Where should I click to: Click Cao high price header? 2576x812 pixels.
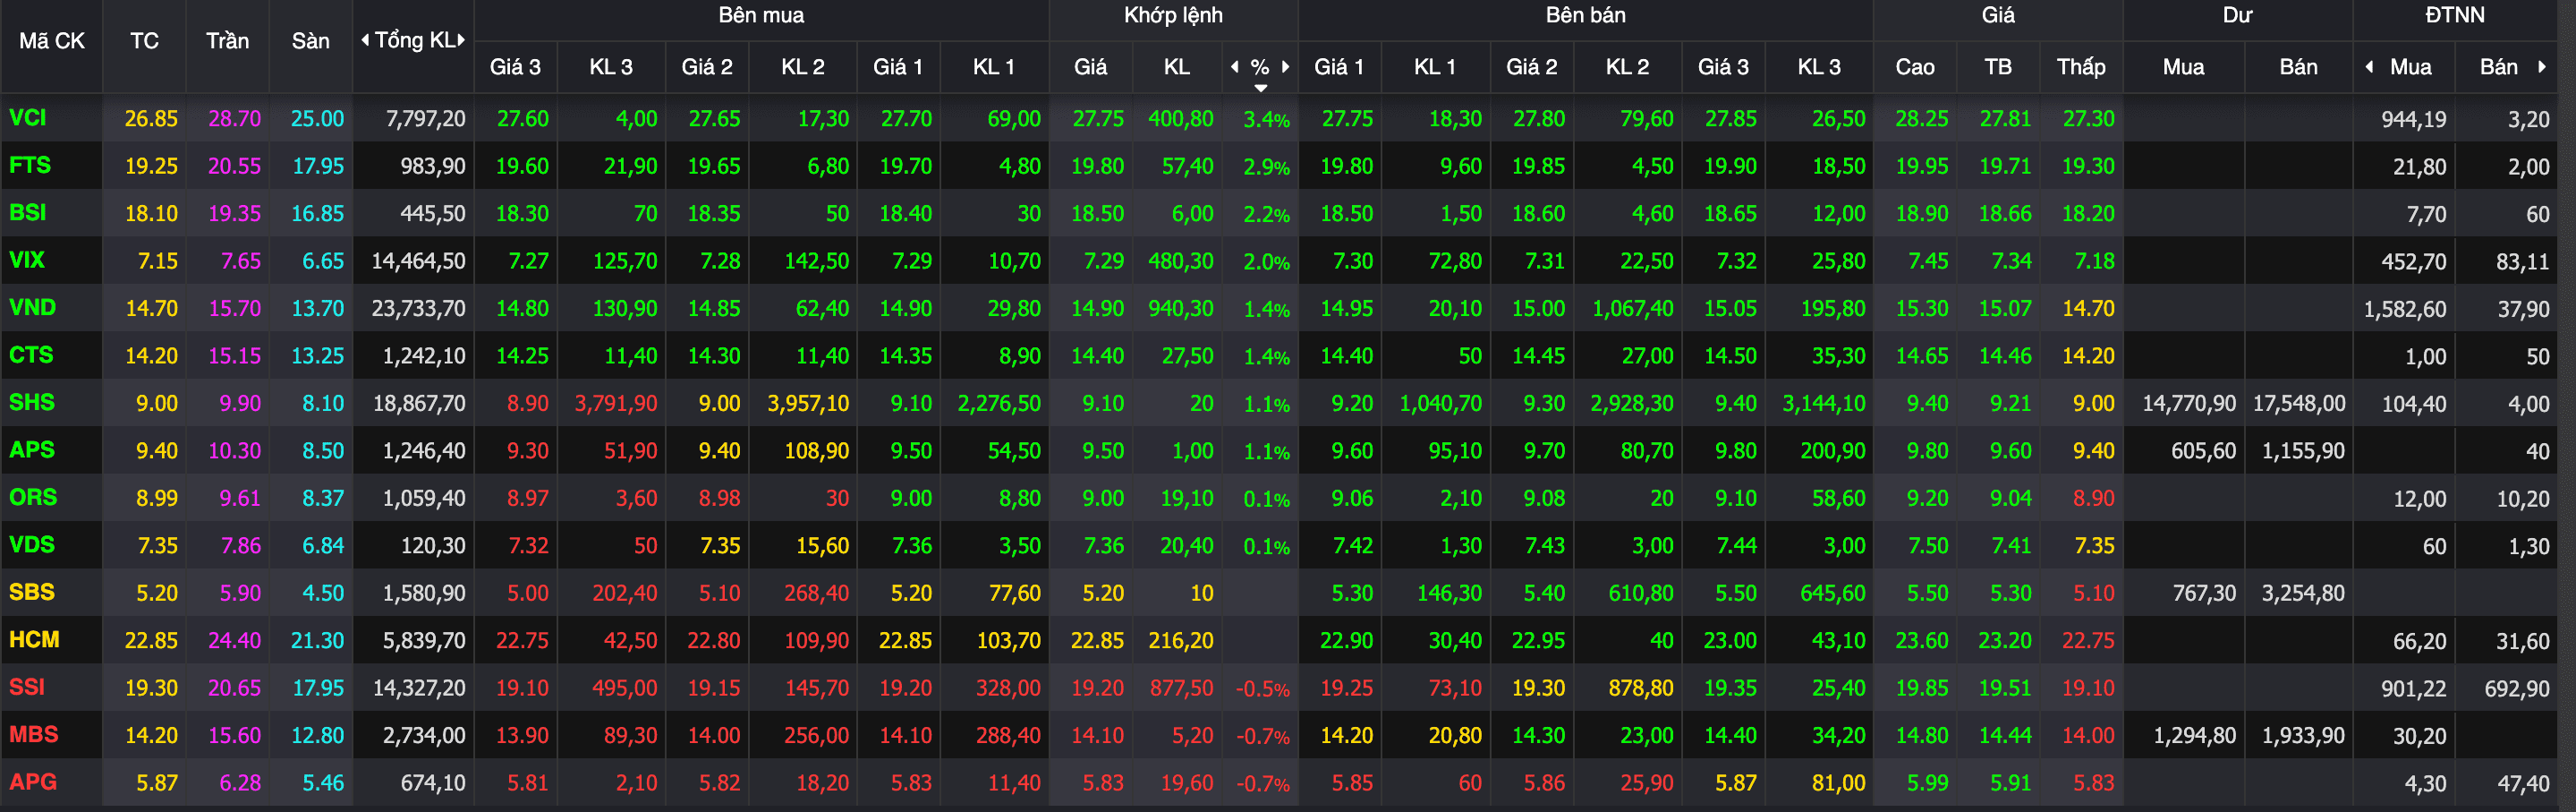1915,67
